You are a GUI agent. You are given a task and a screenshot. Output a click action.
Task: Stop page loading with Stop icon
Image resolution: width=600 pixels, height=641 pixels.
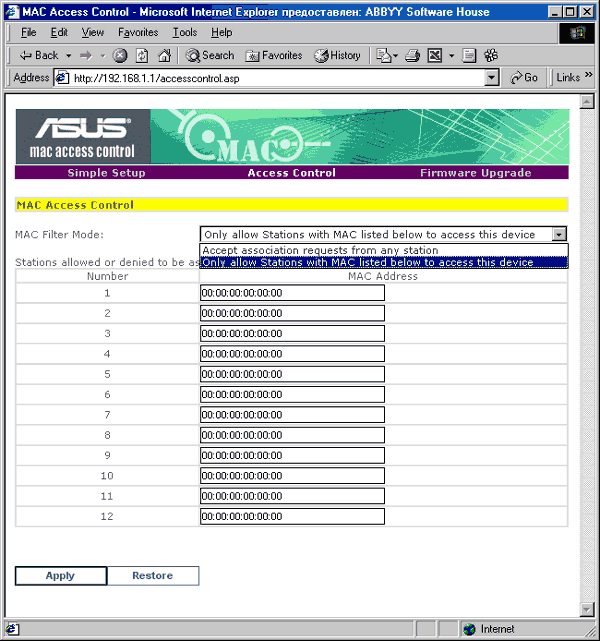(x=120, y=55)
